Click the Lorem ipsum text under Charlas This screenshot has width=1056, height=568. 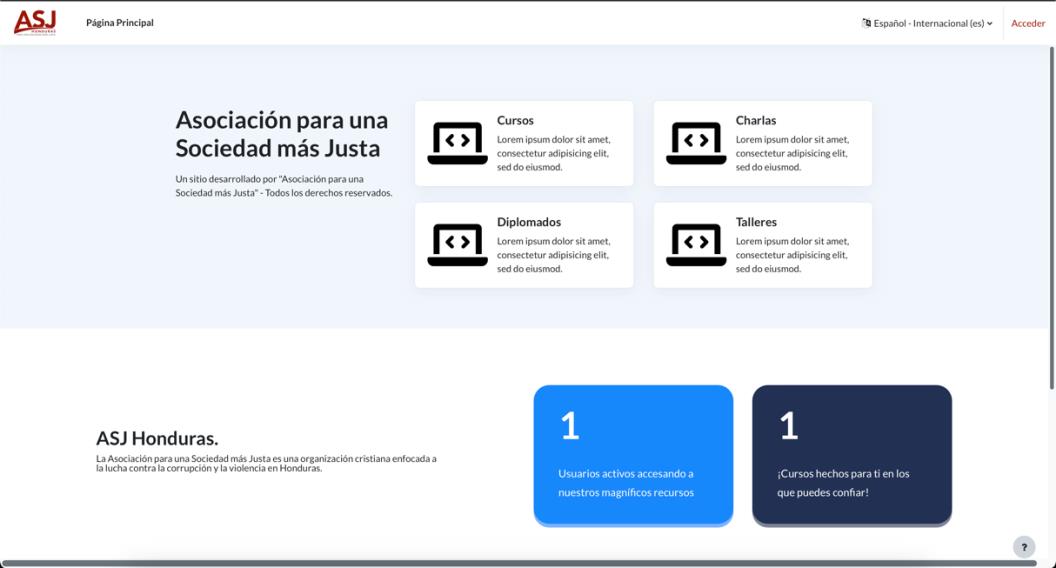point(792,153)
